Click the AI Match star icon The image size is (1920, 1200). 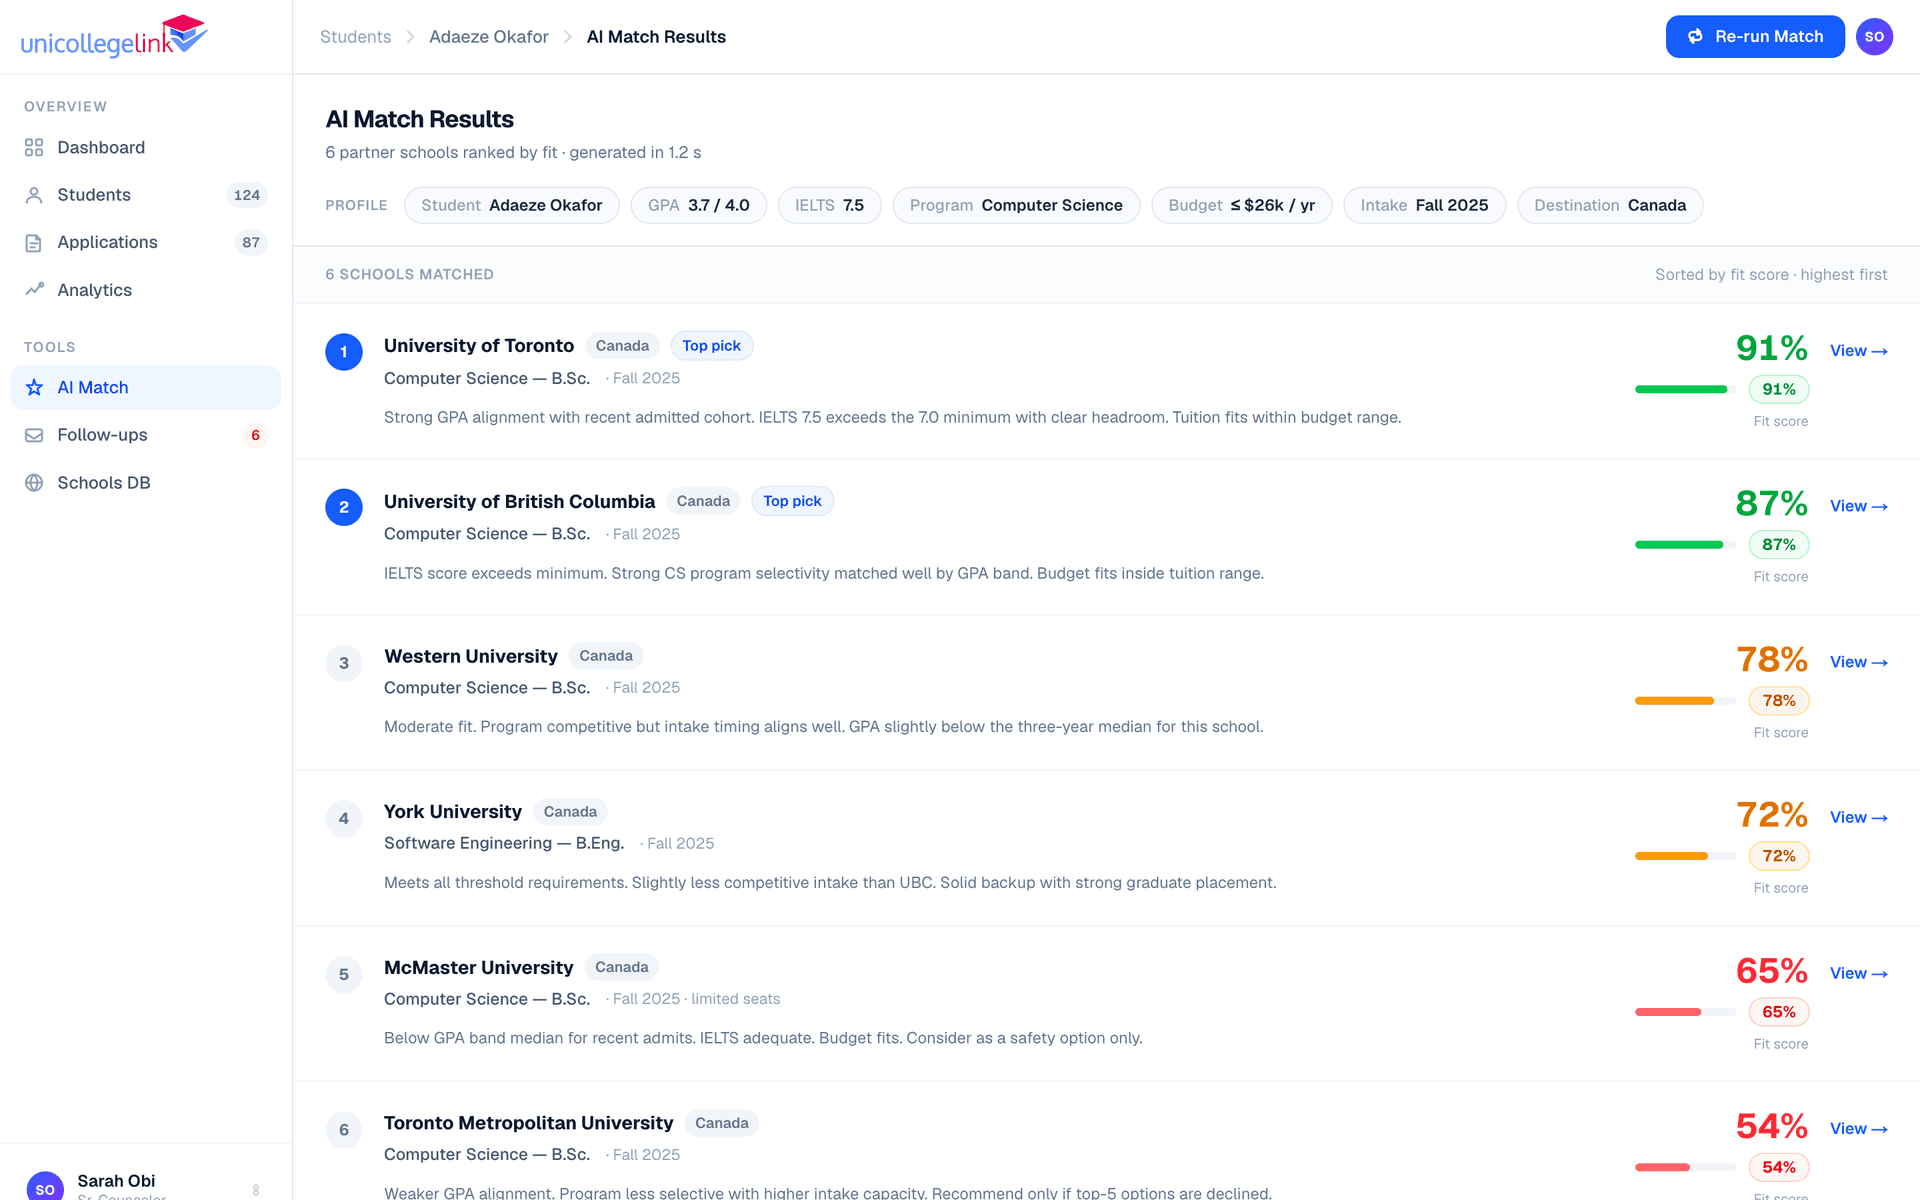(x=34, y=388)
